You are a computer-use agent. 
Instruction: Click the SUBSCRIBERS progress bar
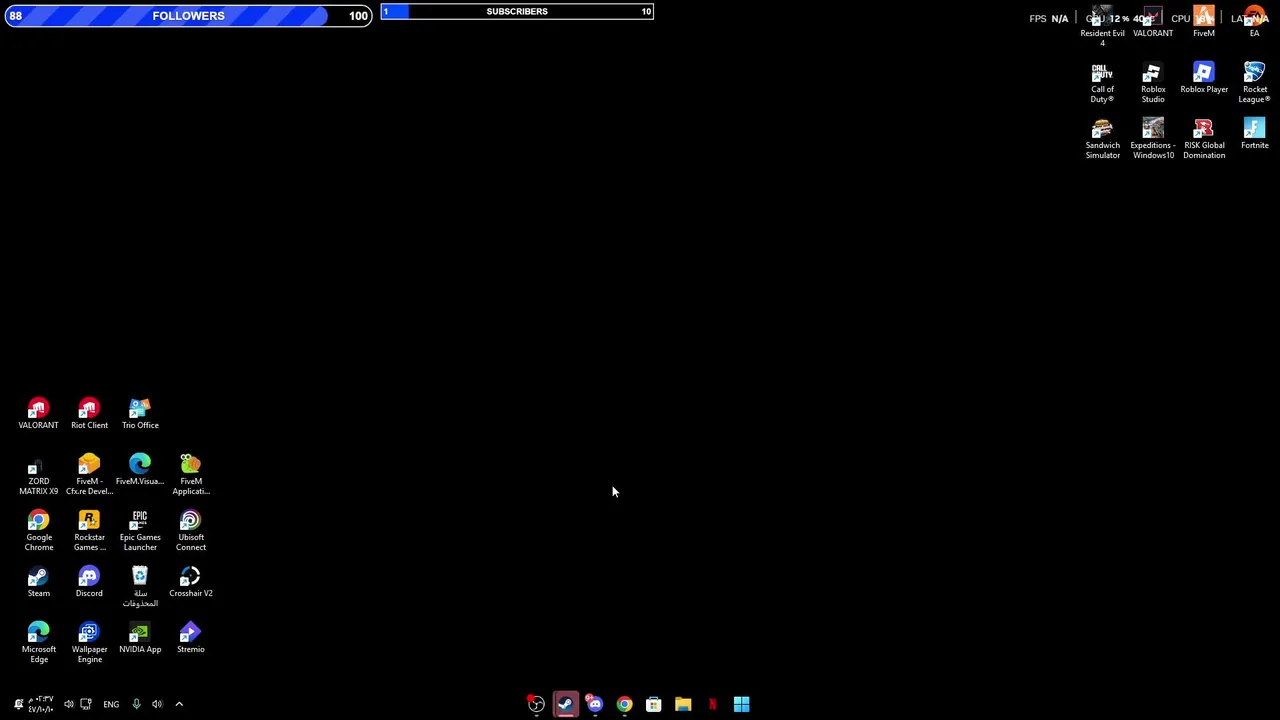(517, 11)
